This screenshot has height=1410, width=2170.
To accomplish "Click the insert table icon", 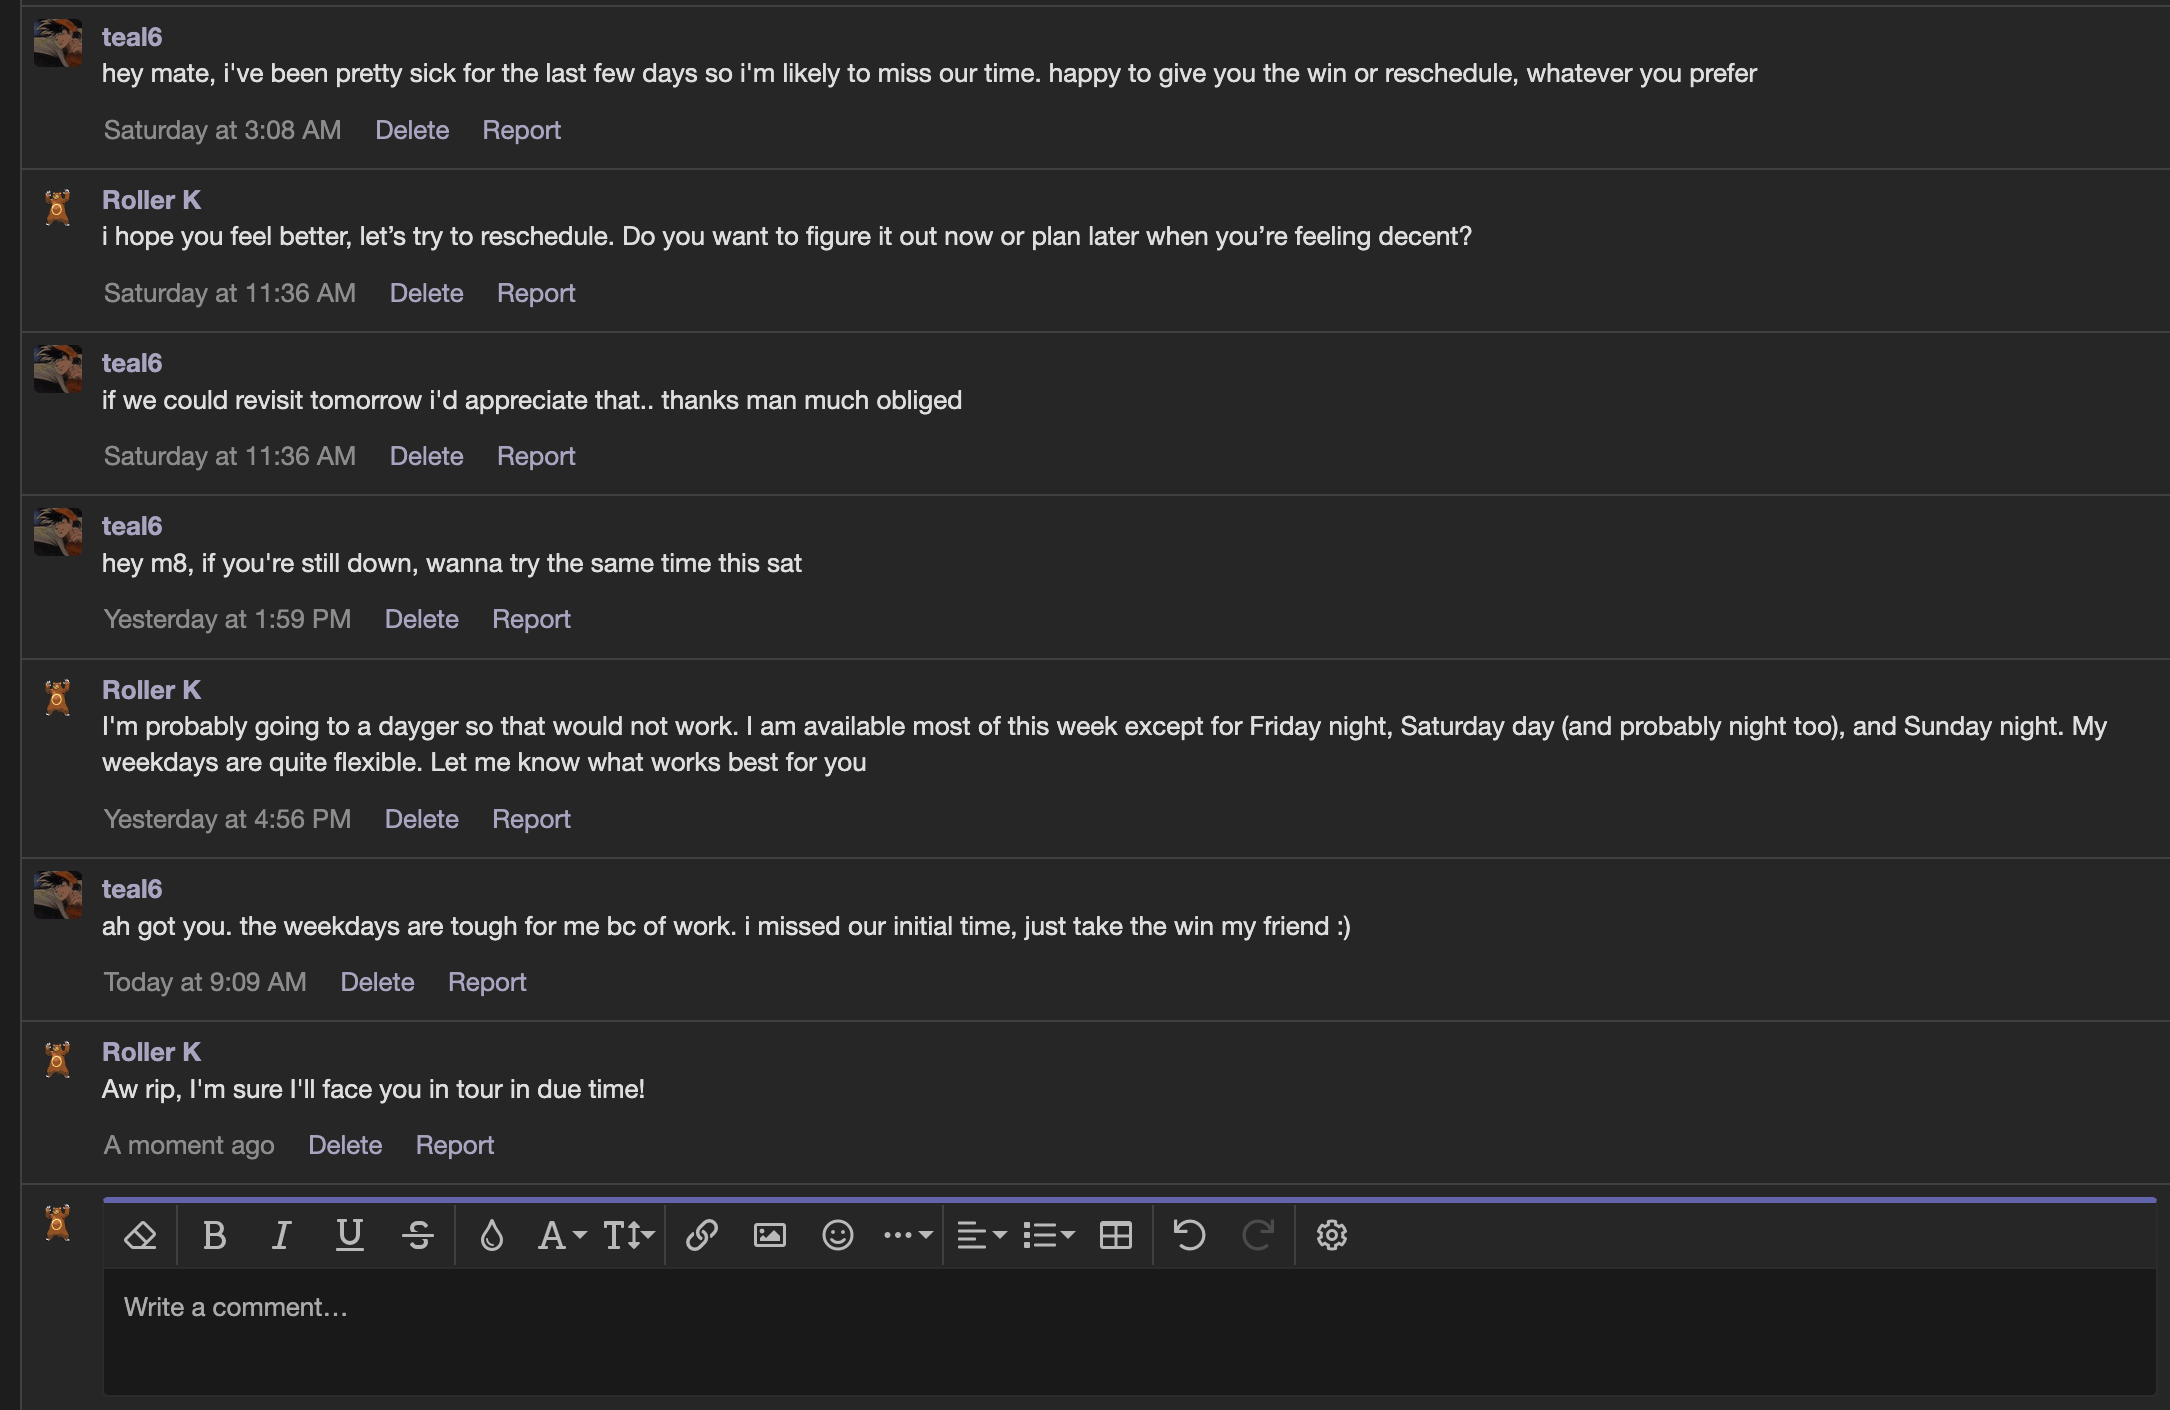I will coord(1115,1236).
